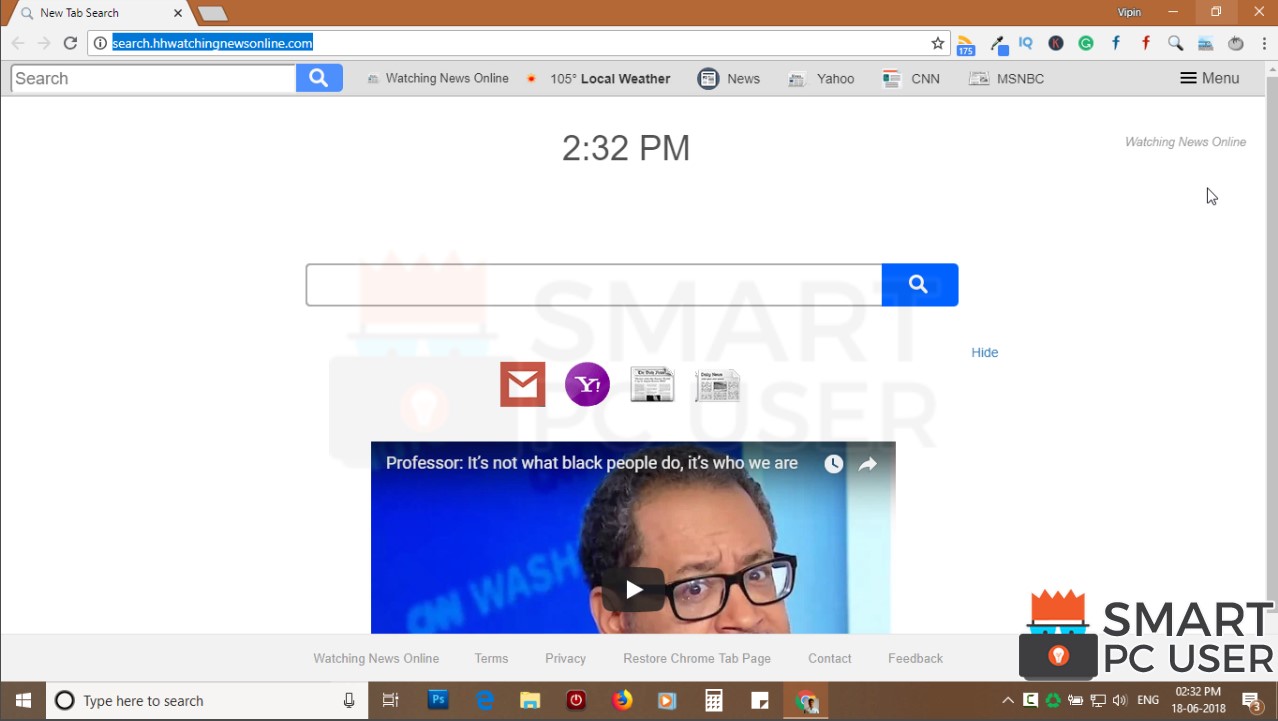Screen dimensions: 1278x721
Task: Open the Watching News Online toolbar link
Action: (x=437, y=78)
